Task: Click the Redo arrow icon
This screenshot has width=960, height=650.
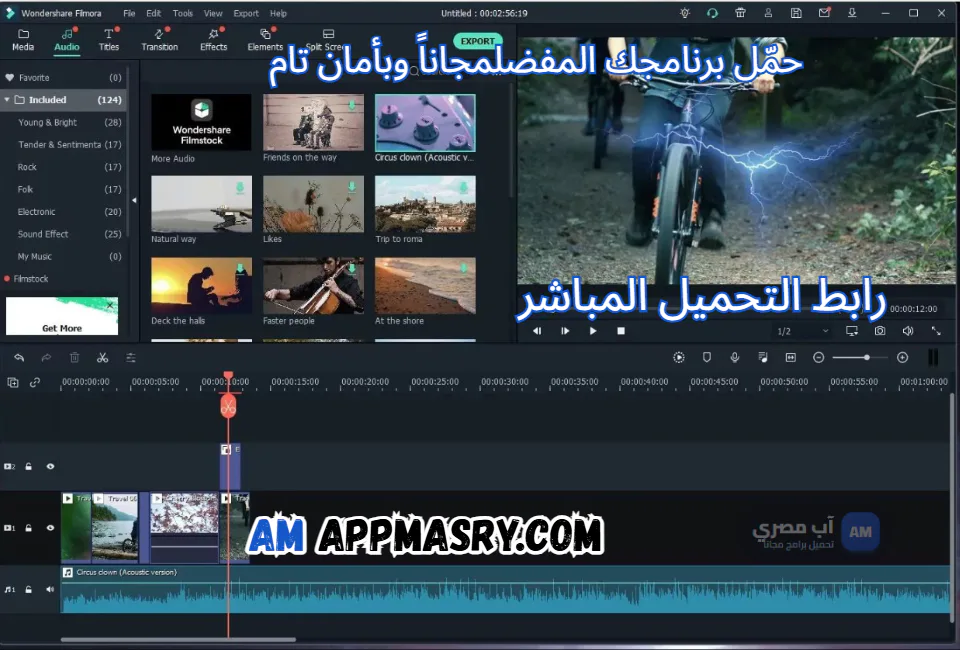Action: (47, 357)
